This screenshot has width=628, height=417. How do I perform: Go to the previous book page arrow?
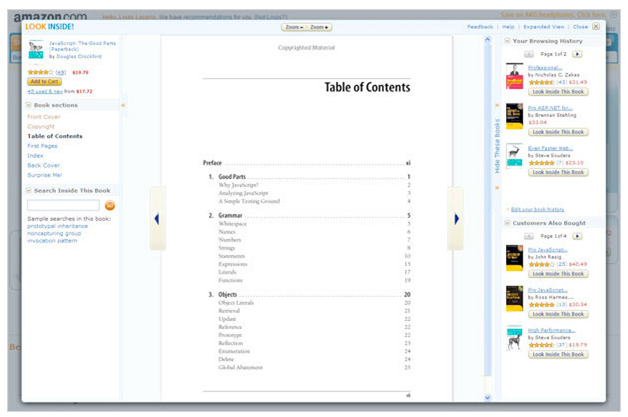click(157, 219)
